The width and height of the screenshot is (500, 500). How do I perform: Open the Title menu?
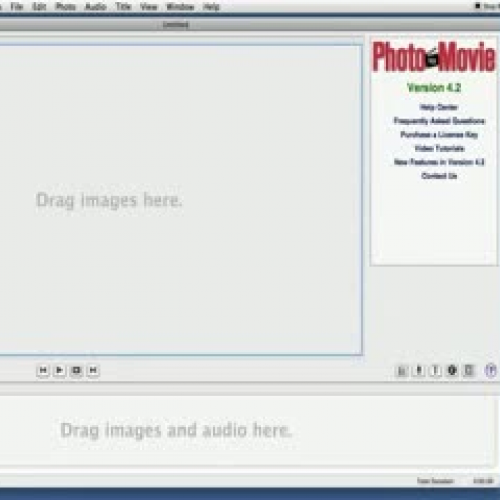point(123,7)
